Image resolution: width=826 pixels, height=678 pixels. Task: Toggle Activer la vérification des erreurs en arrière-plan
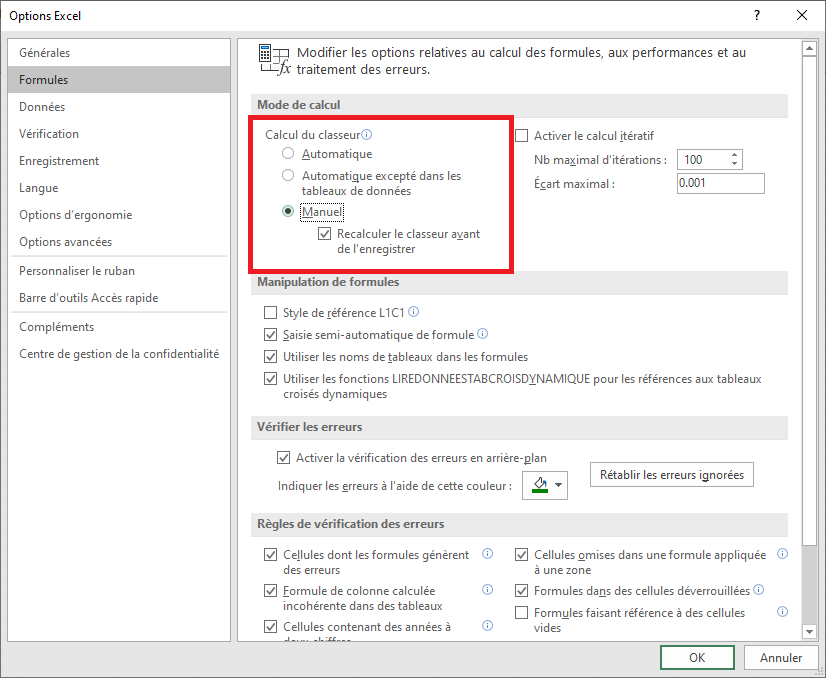click(x=283, y=458)
